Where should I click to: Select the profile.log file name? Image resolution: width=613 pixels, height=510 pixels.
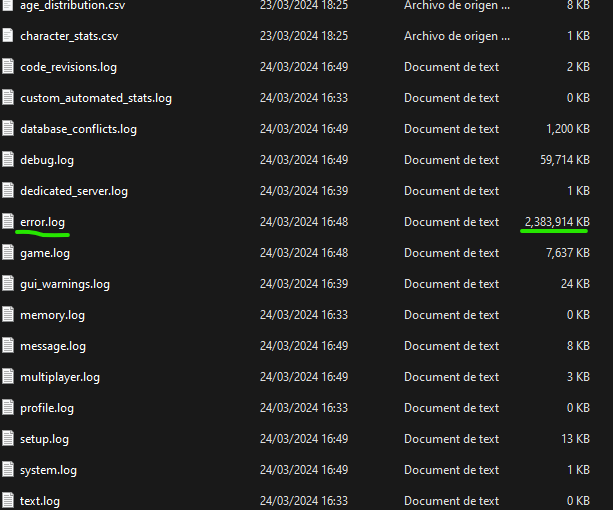pos(47,408)
